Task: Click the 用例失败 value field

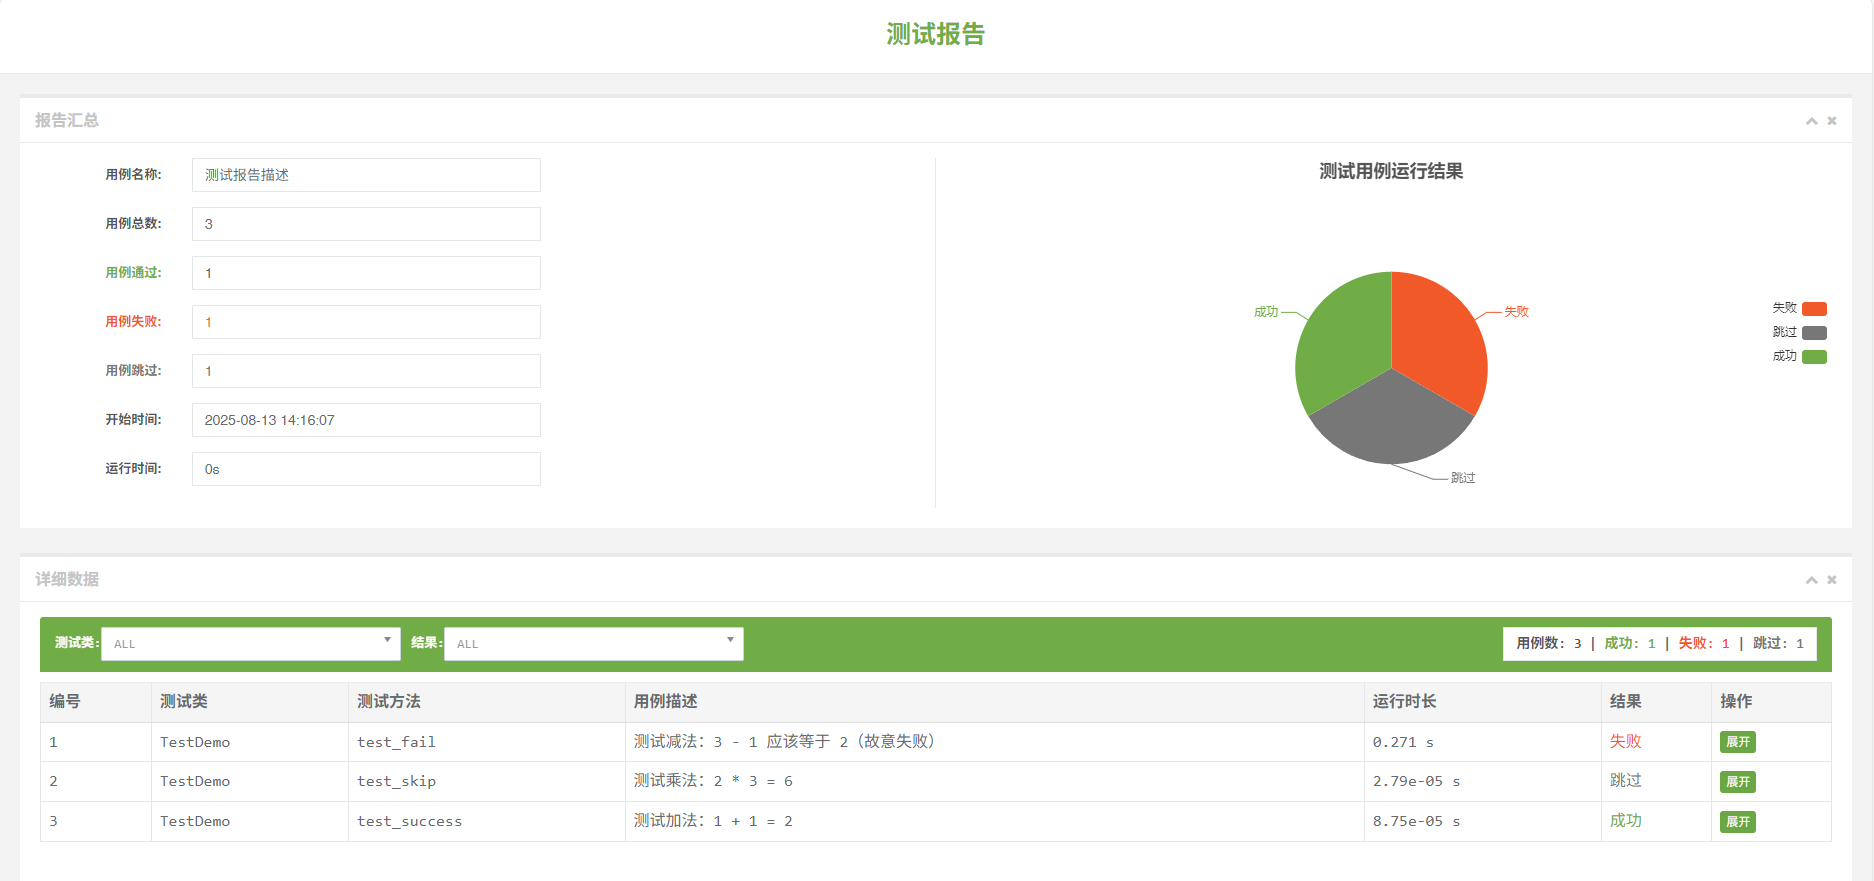Action: (x=366, y=322)
